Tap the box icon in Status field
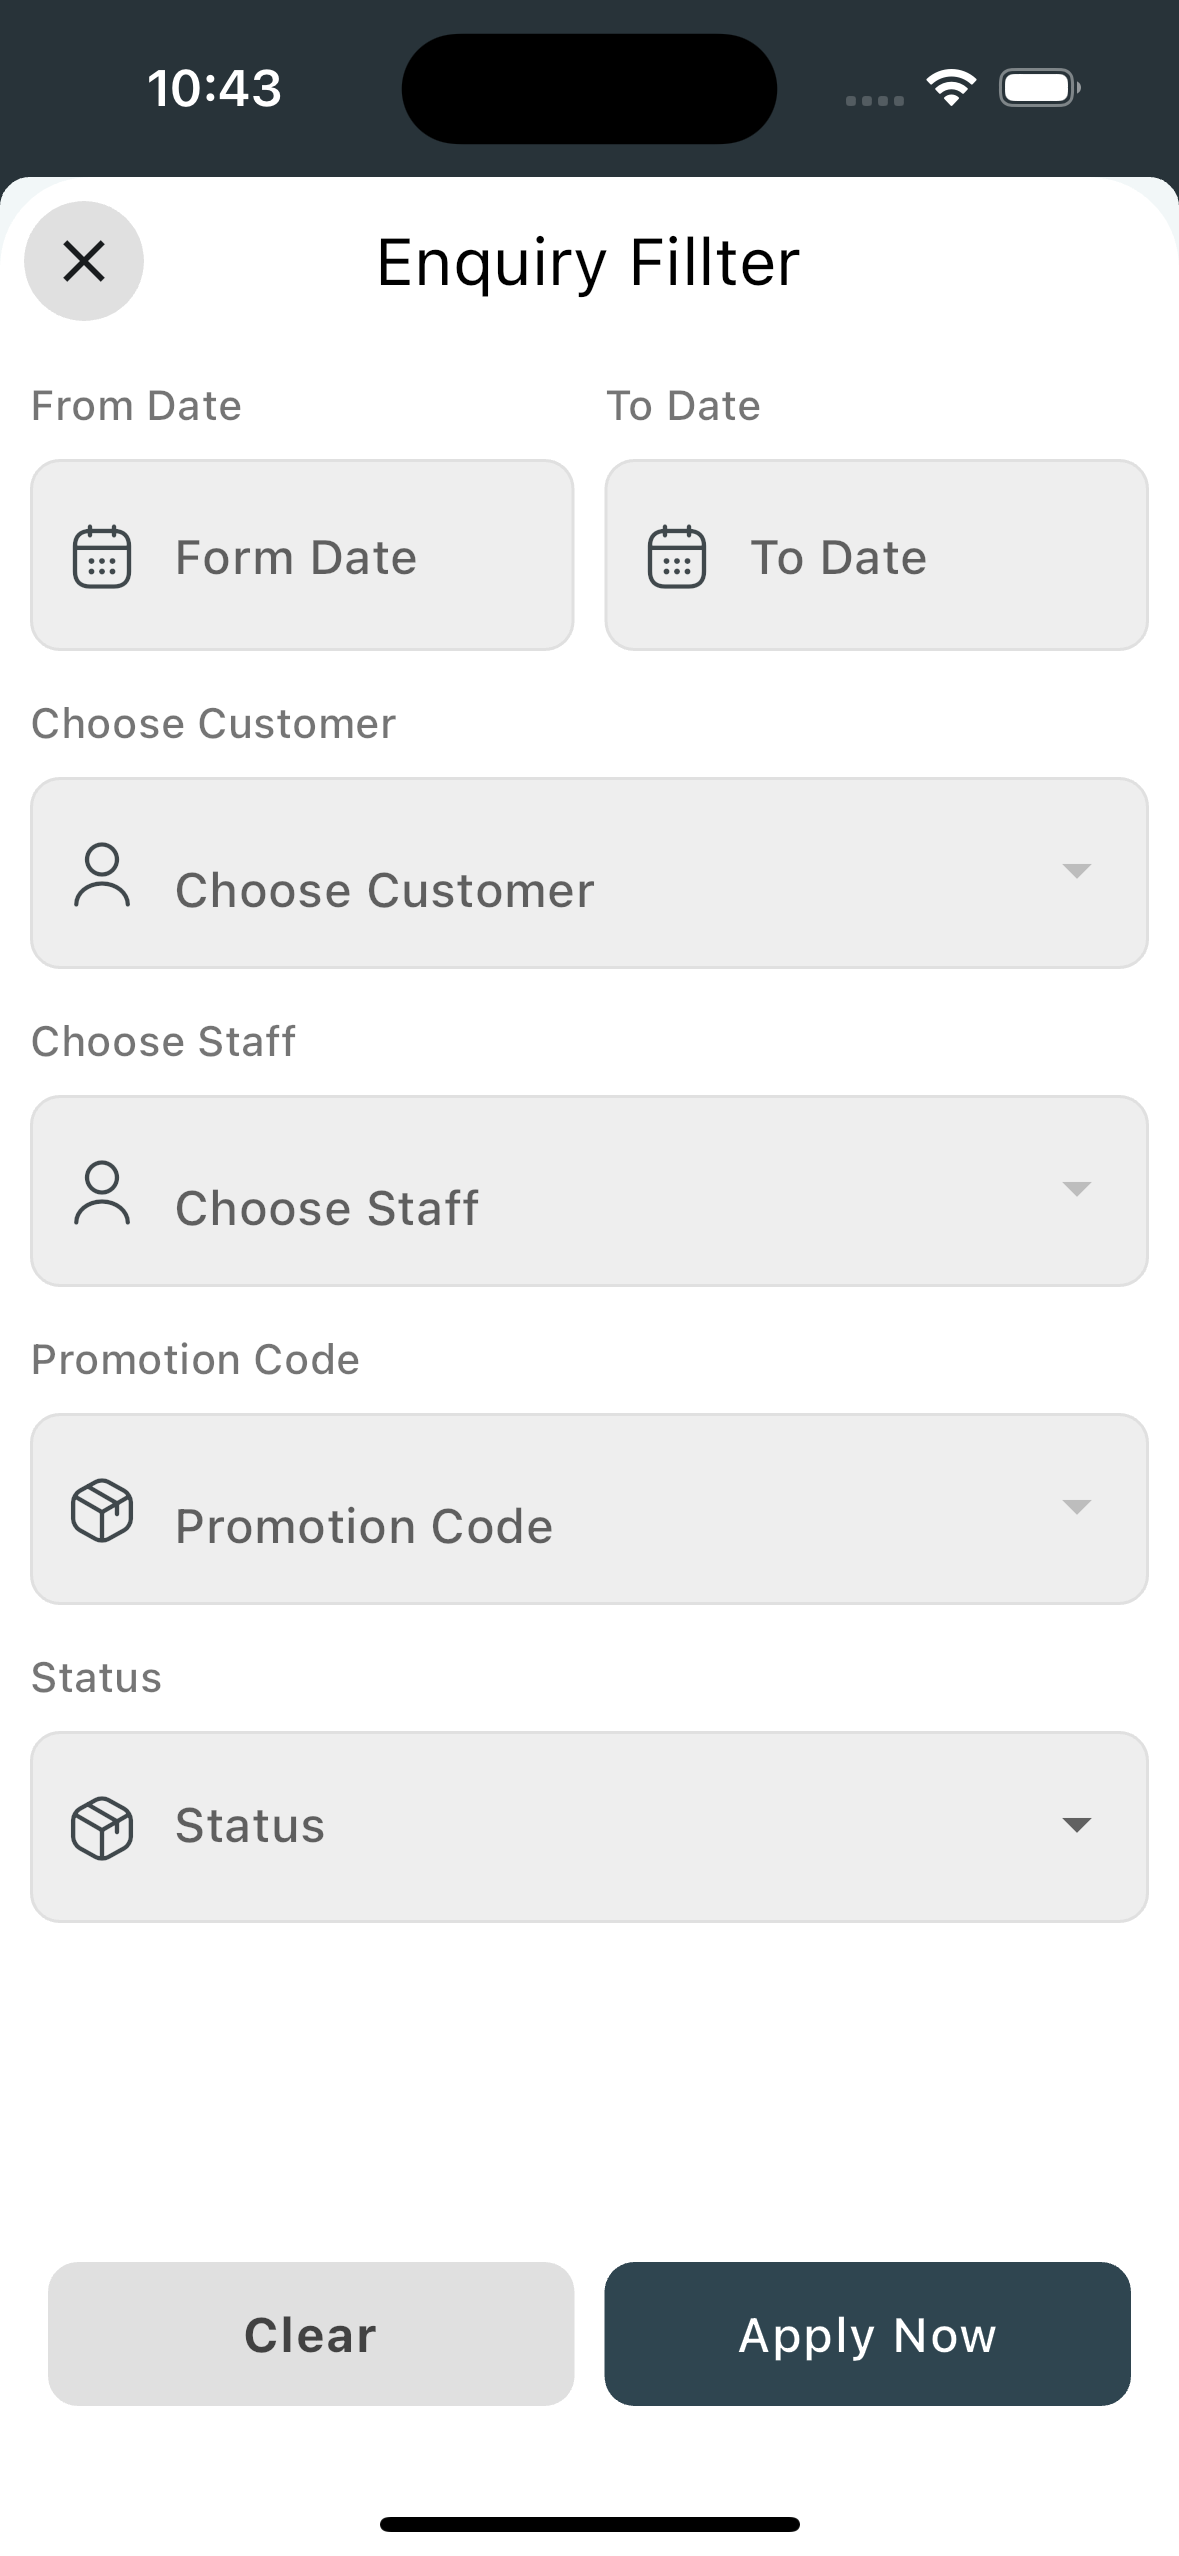The image size is (1179, 2556). 102,1827
